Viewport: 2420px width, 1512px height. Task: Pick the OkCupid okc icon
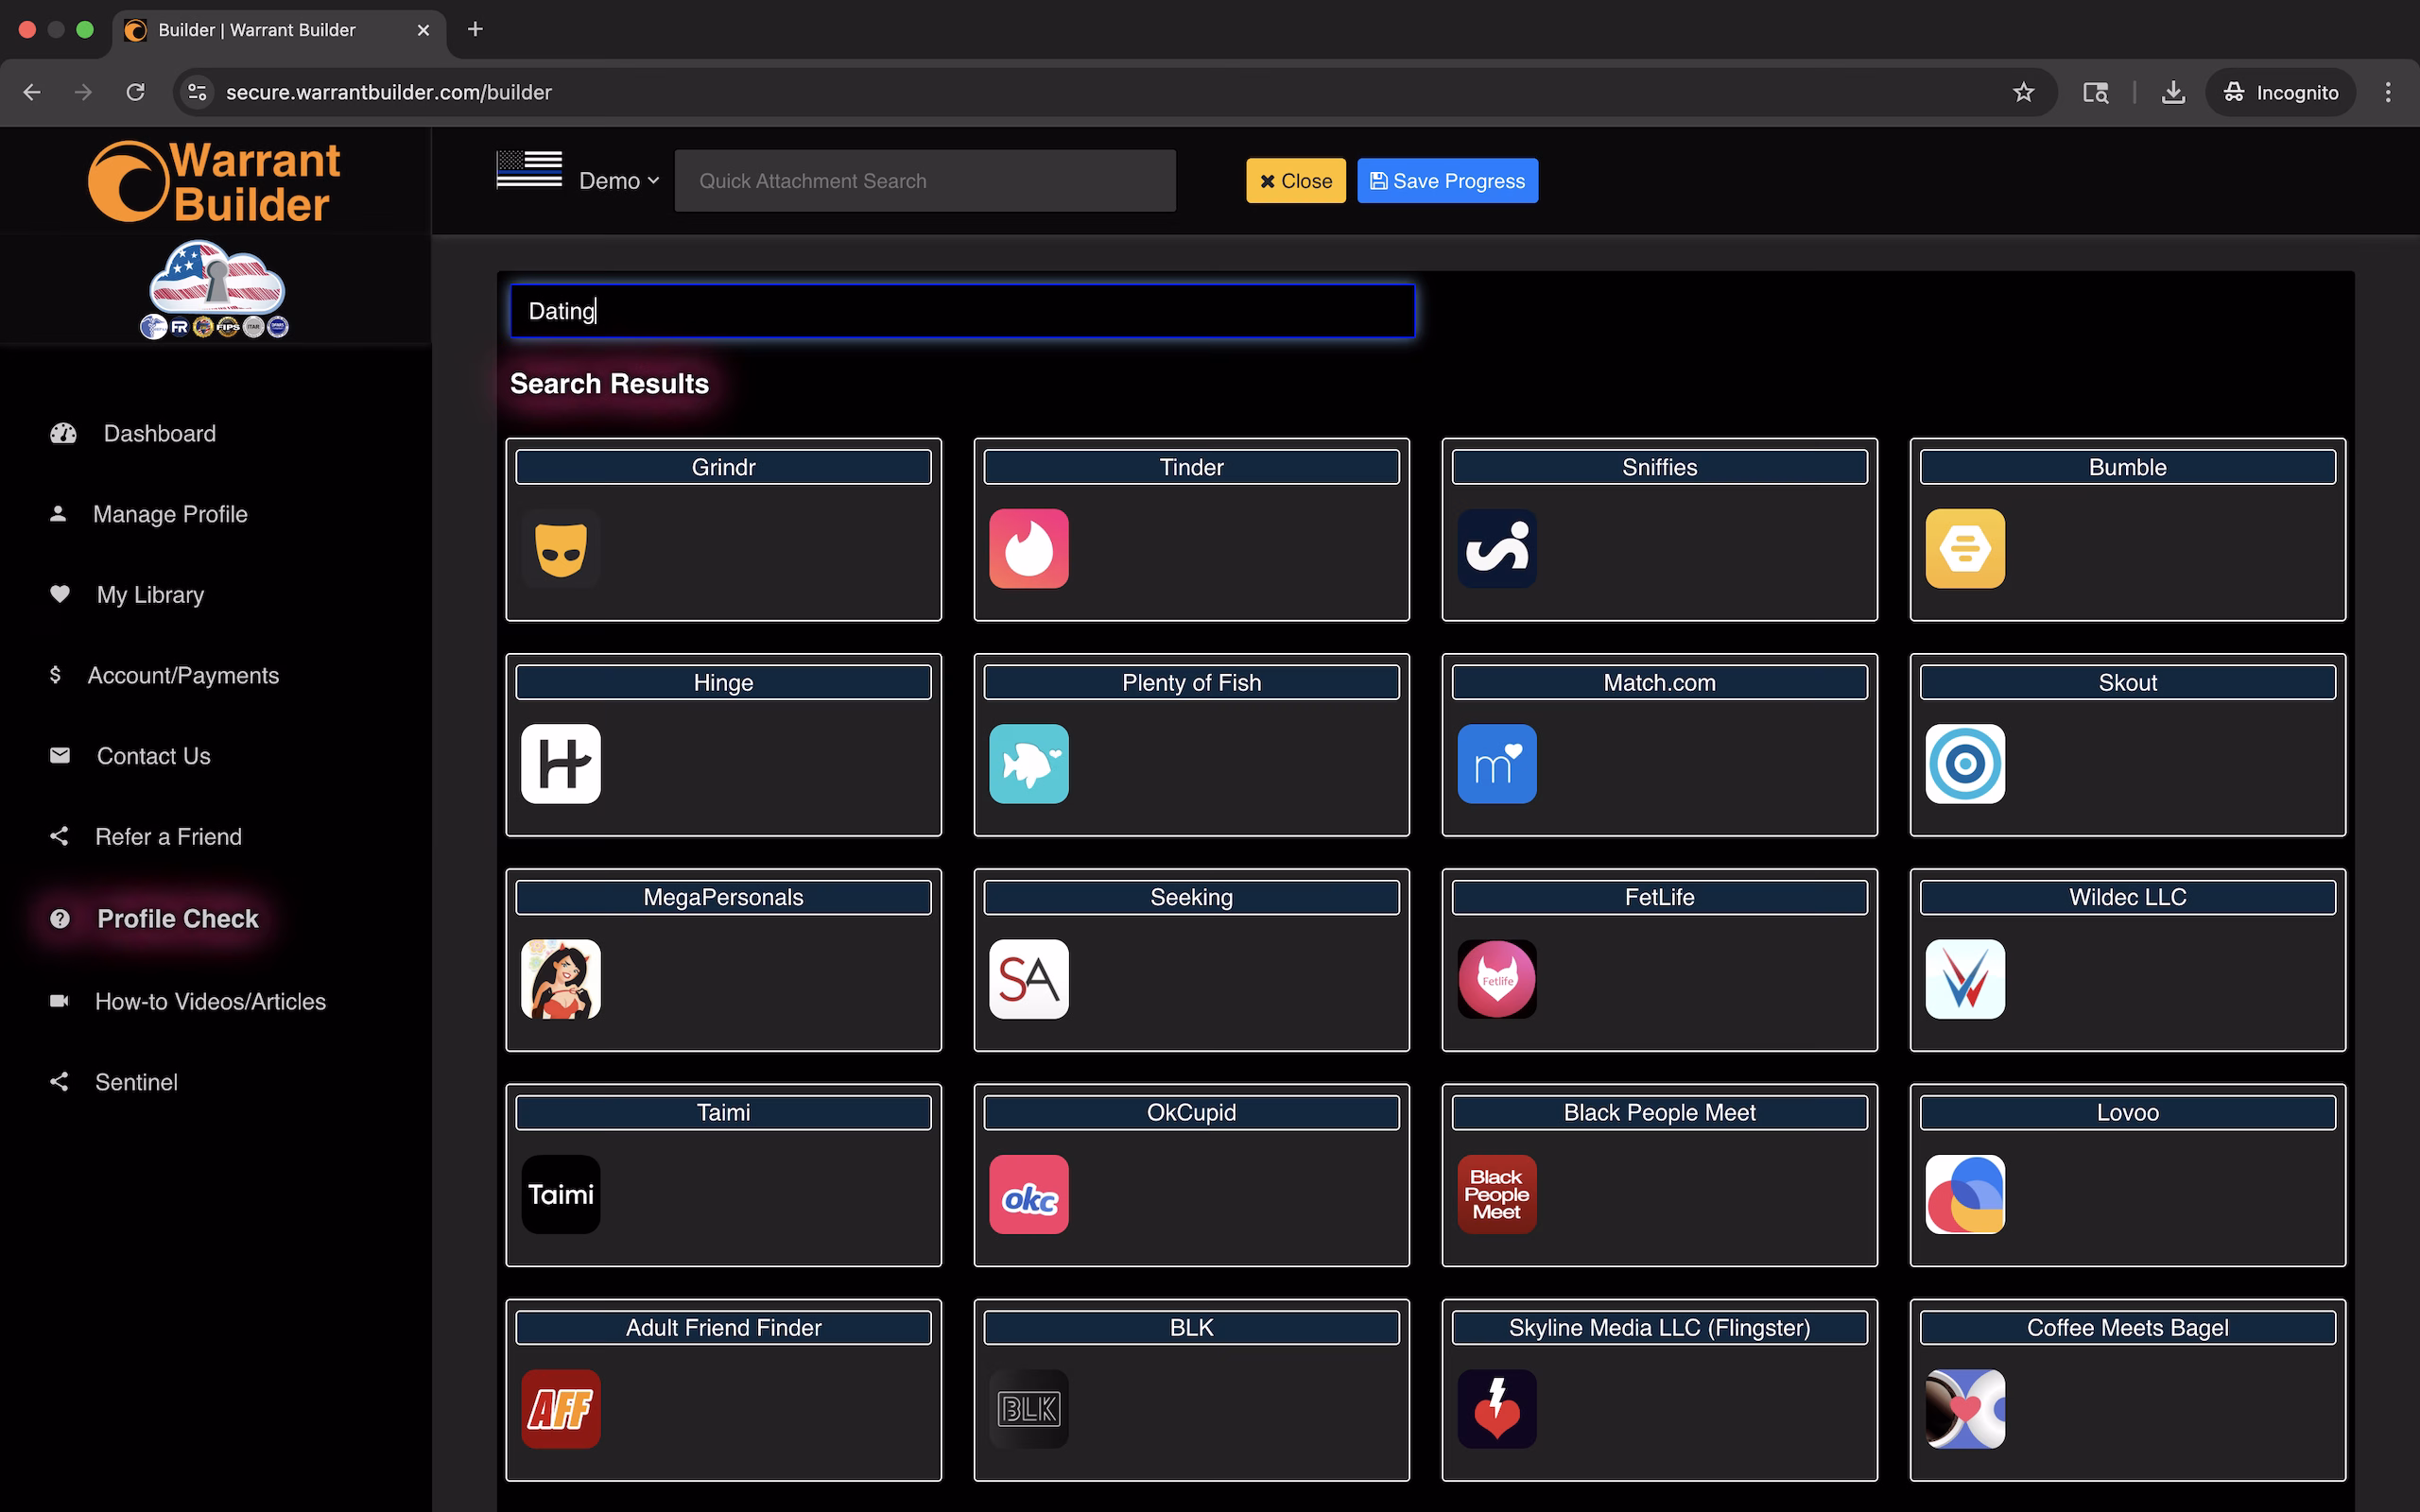pos(1028,1194)
